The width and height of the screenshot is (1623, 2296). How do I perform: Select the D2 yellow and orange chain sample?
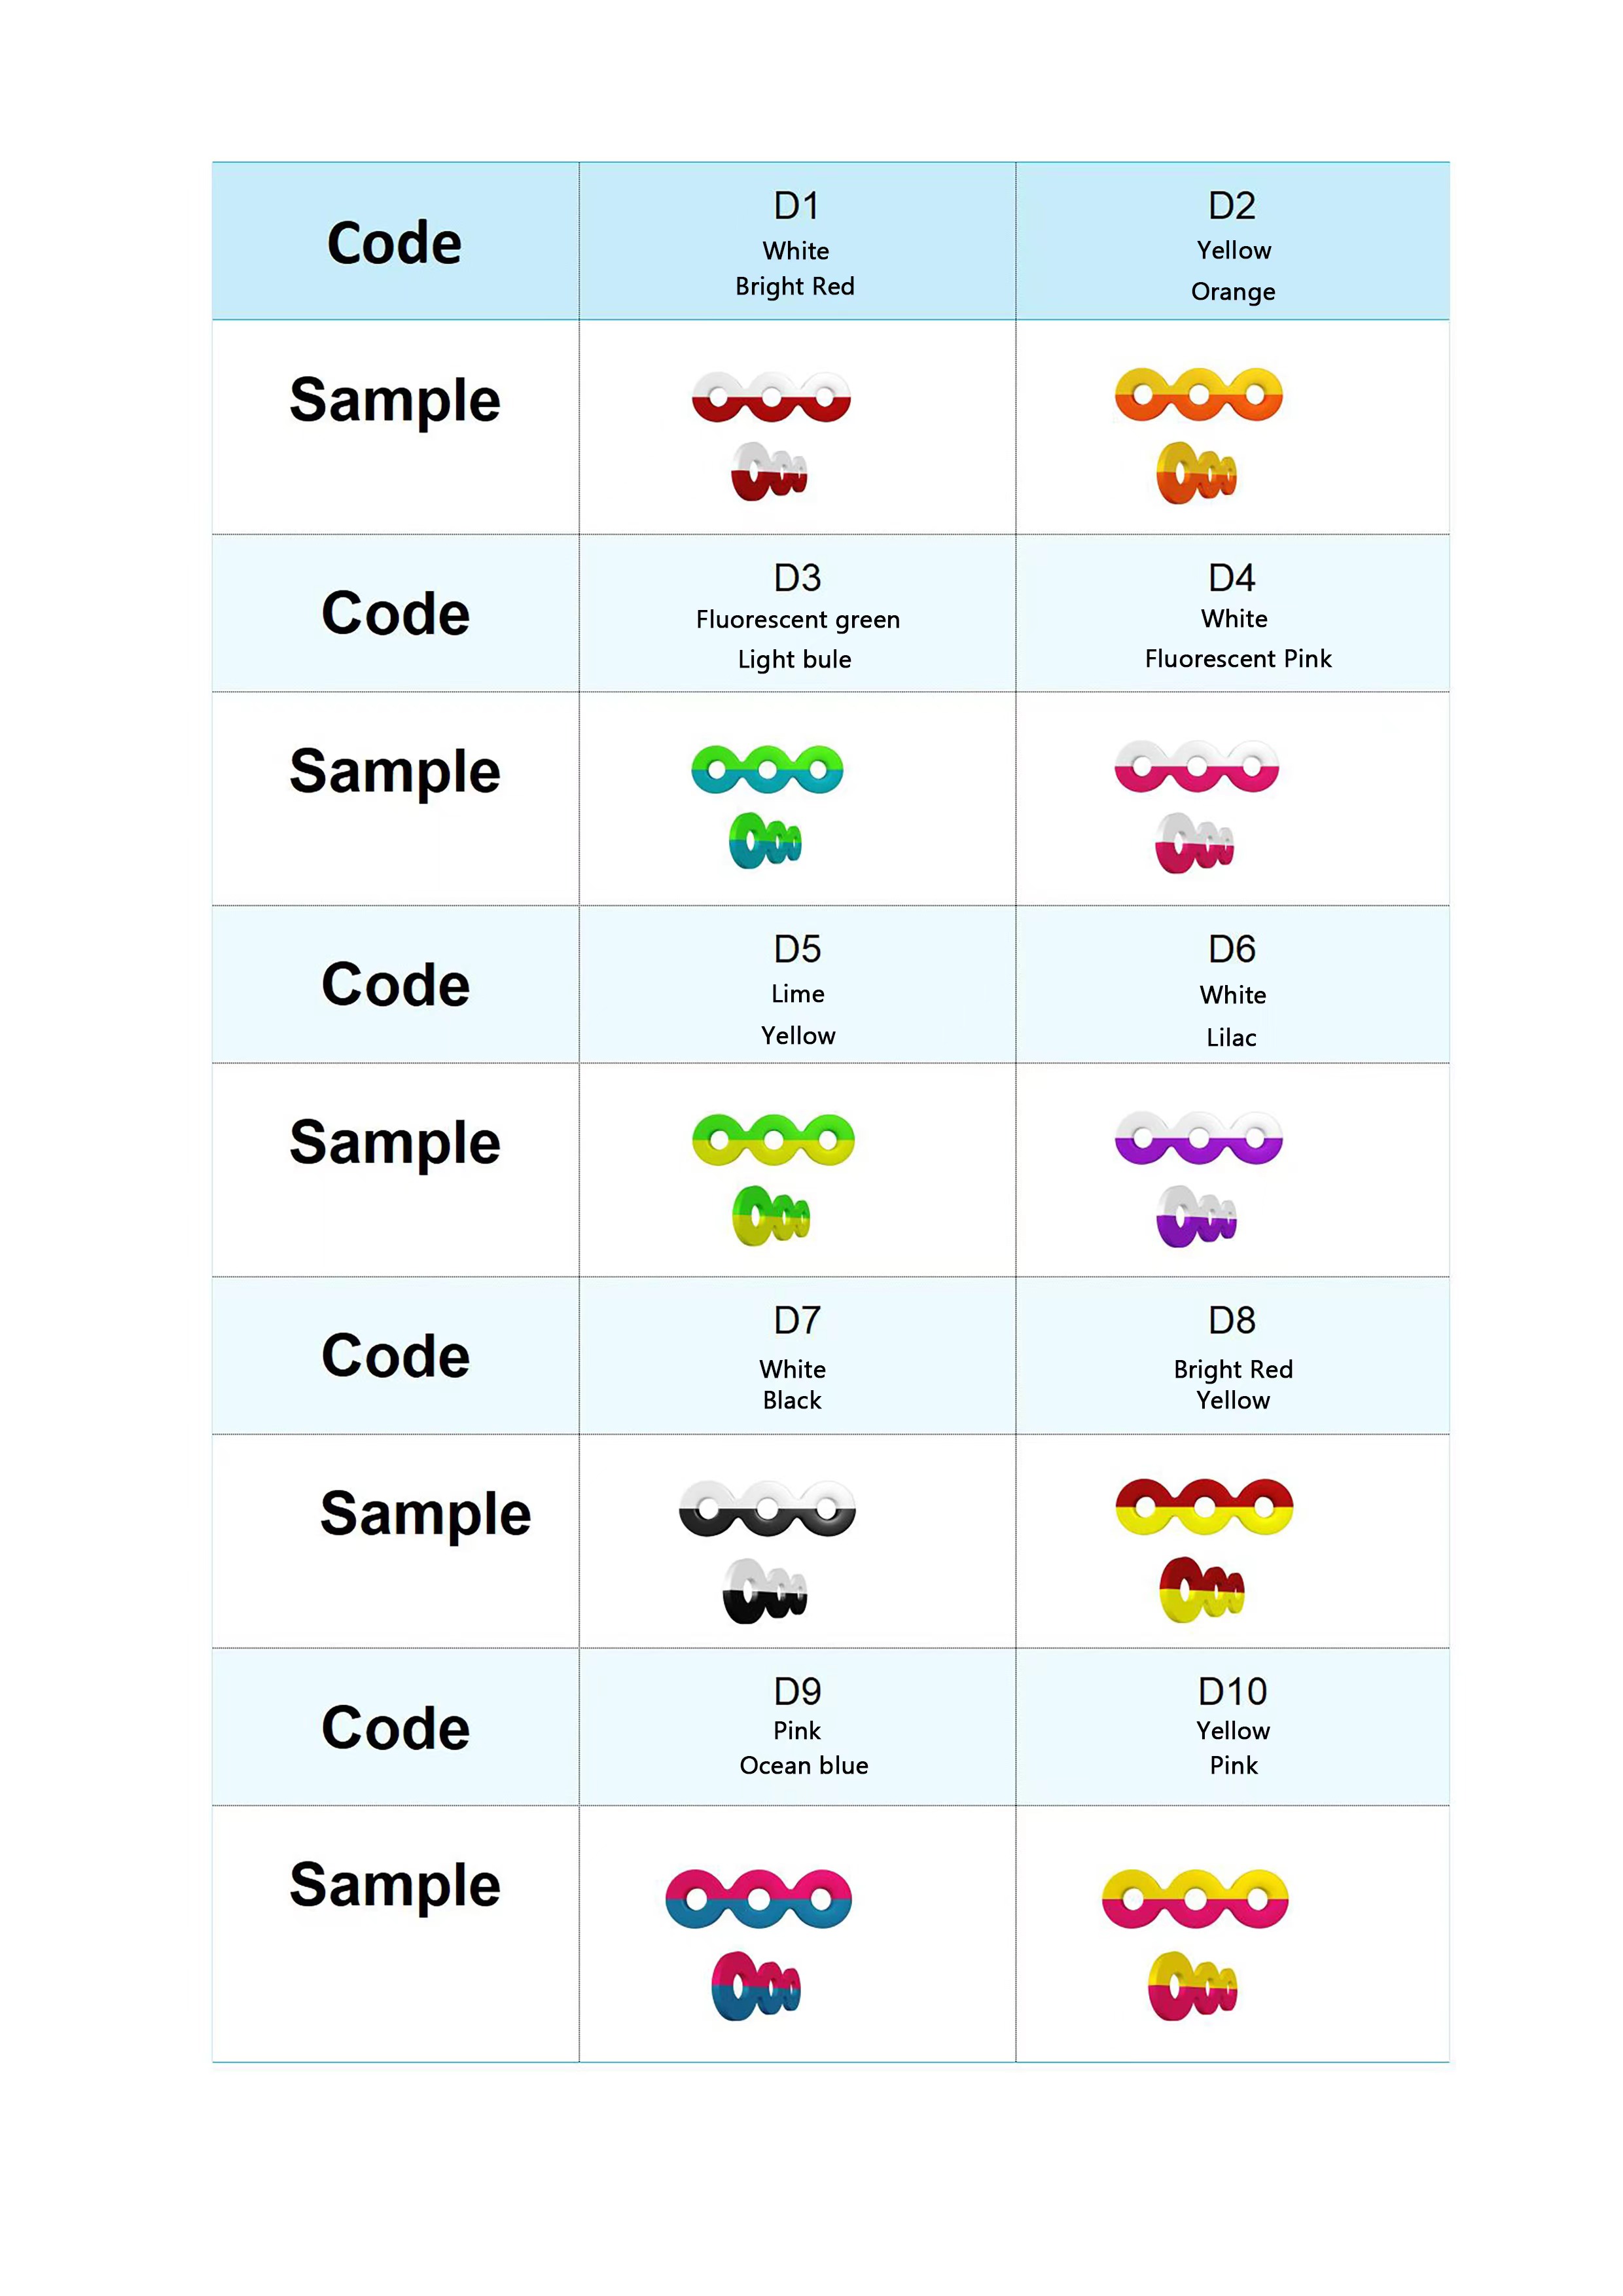1198,436
